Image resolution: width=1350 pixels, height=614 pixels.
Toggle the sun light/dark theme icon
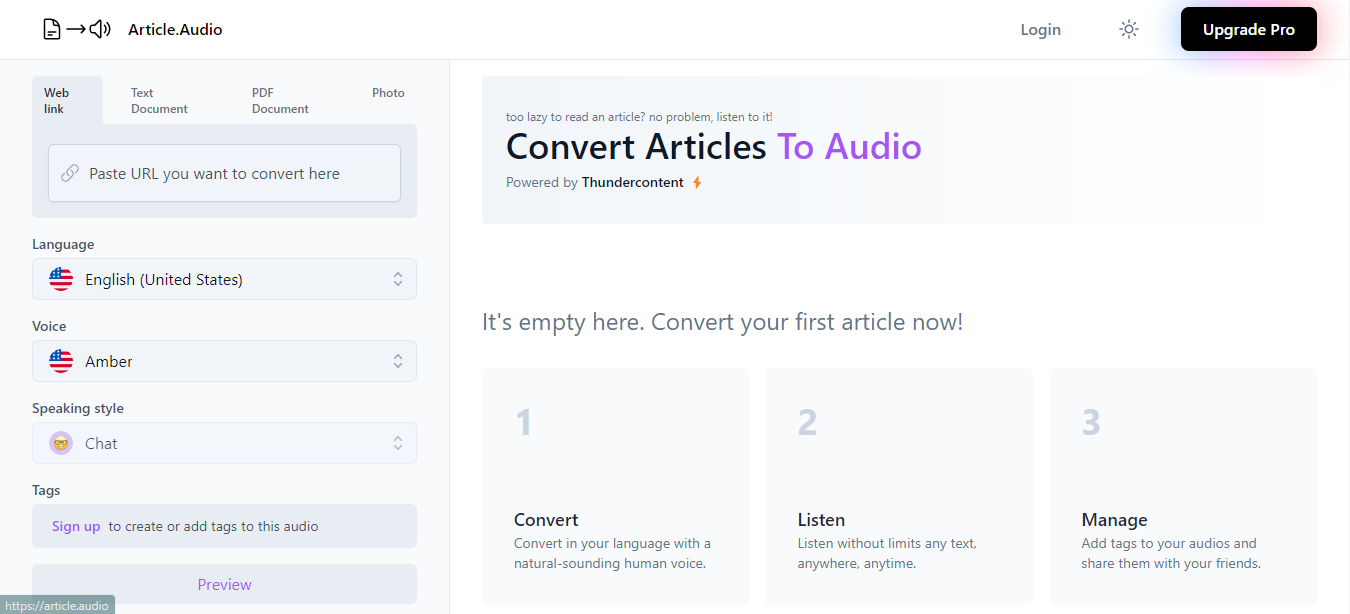pyautogui.click(x=1129, y=29)
